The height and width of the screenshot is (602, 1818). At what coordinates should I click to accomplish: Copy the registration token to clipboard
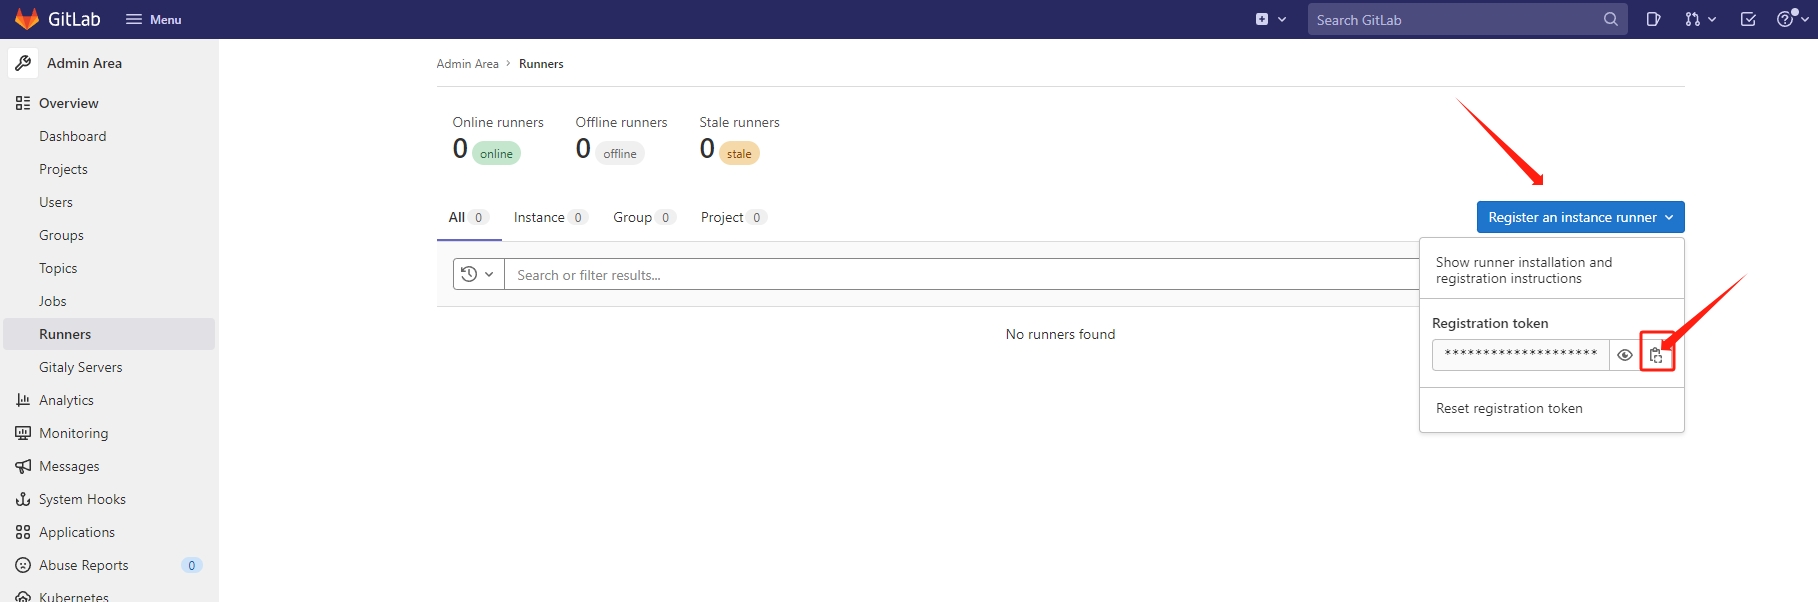point(1656,355)
